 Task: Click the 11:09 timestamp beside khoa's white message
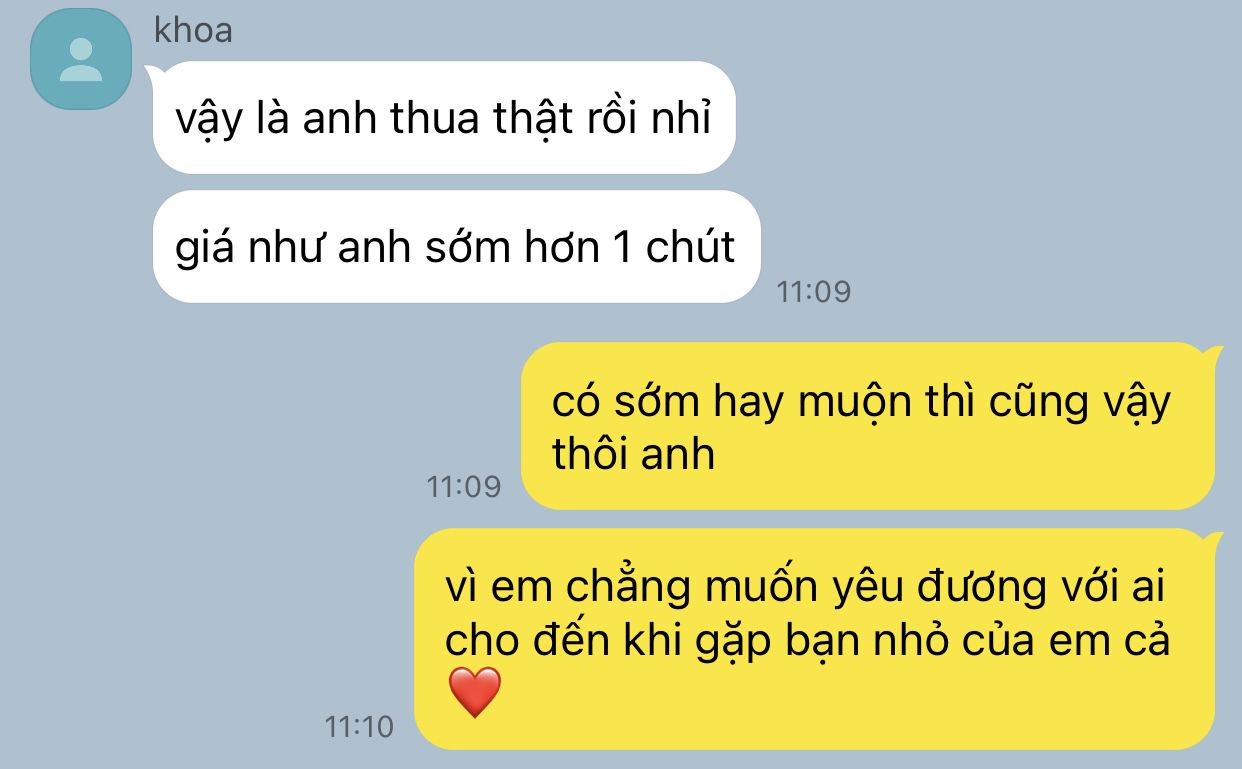click(814, 291)
